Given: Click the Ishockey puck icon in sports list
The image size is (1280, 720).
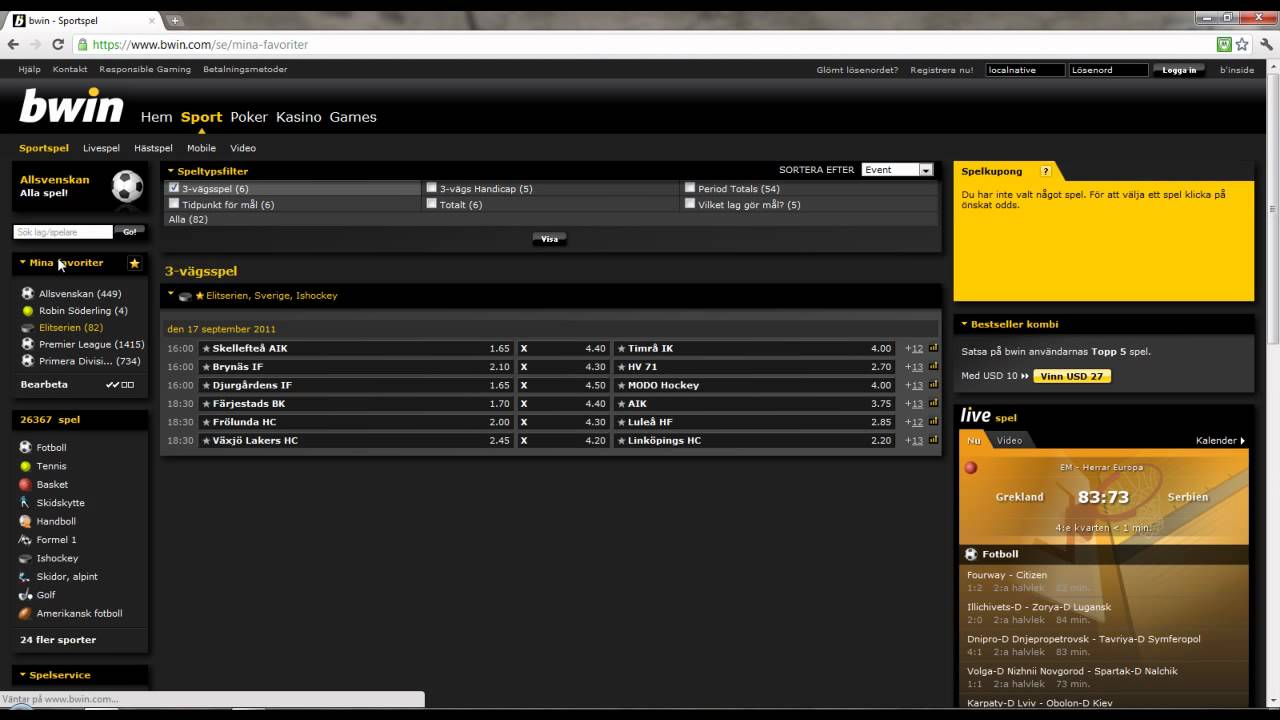Looking at the screenshot, I should (26, 558).
